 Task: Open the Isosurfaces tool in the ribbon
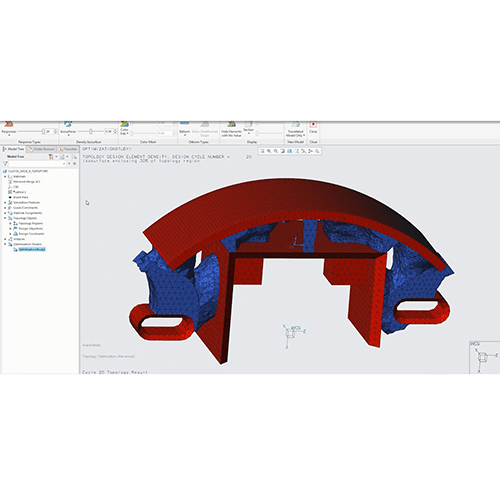[x=68, y=125]
